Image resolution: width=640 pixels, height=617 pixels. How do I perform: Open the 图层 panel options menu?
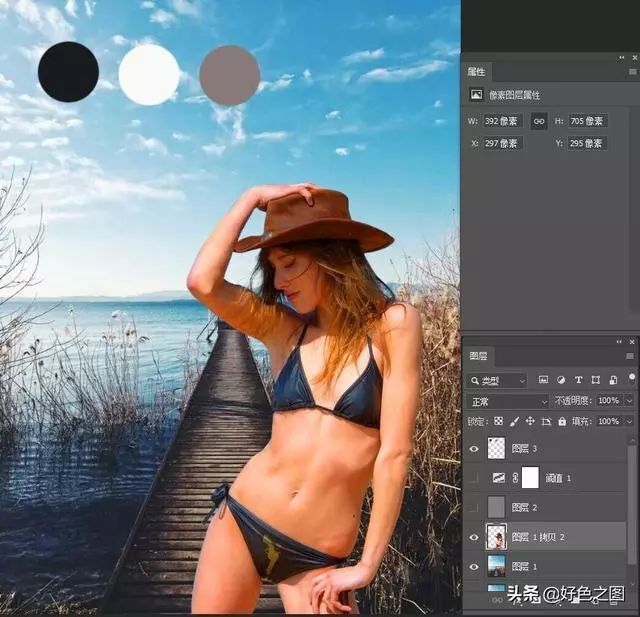pyautogui.click(x=631, y=355)
